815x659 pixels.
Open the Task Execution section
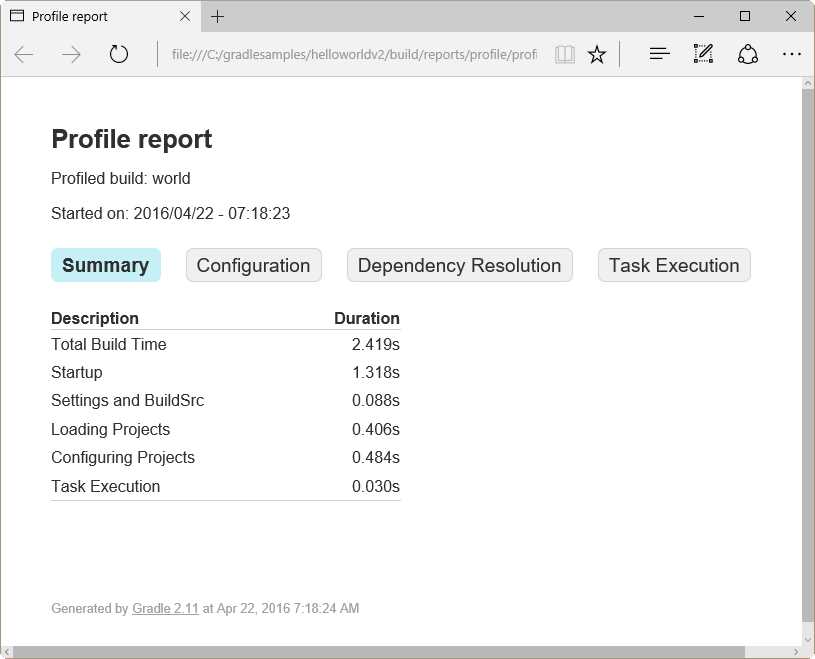(x=673, y=265)
